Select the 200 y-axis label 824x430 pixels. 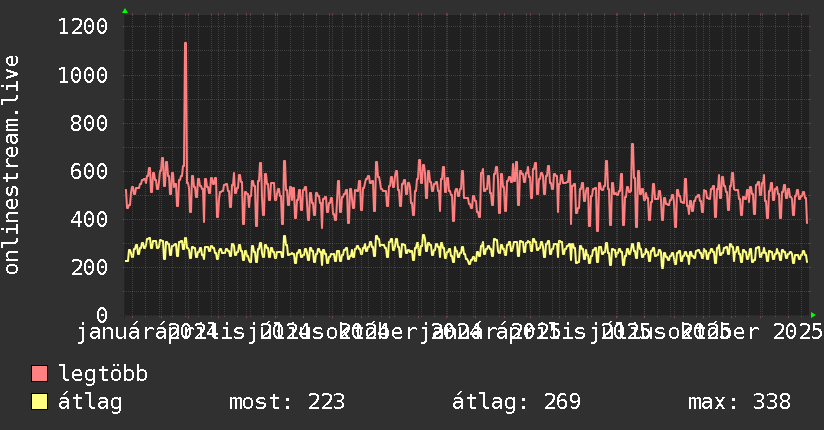pyautogui.click(x=89, y=267)
